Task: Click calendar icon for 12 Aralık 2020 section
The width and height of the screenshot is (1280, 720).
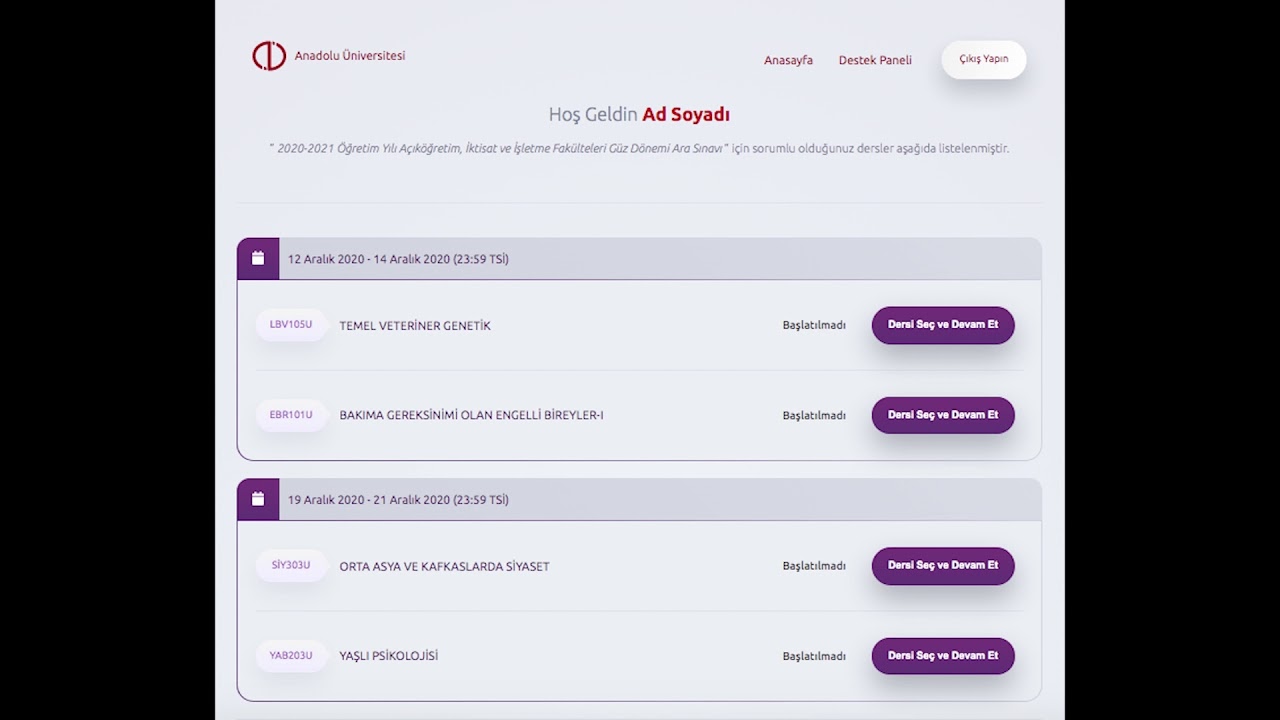Action: (258, 258)
